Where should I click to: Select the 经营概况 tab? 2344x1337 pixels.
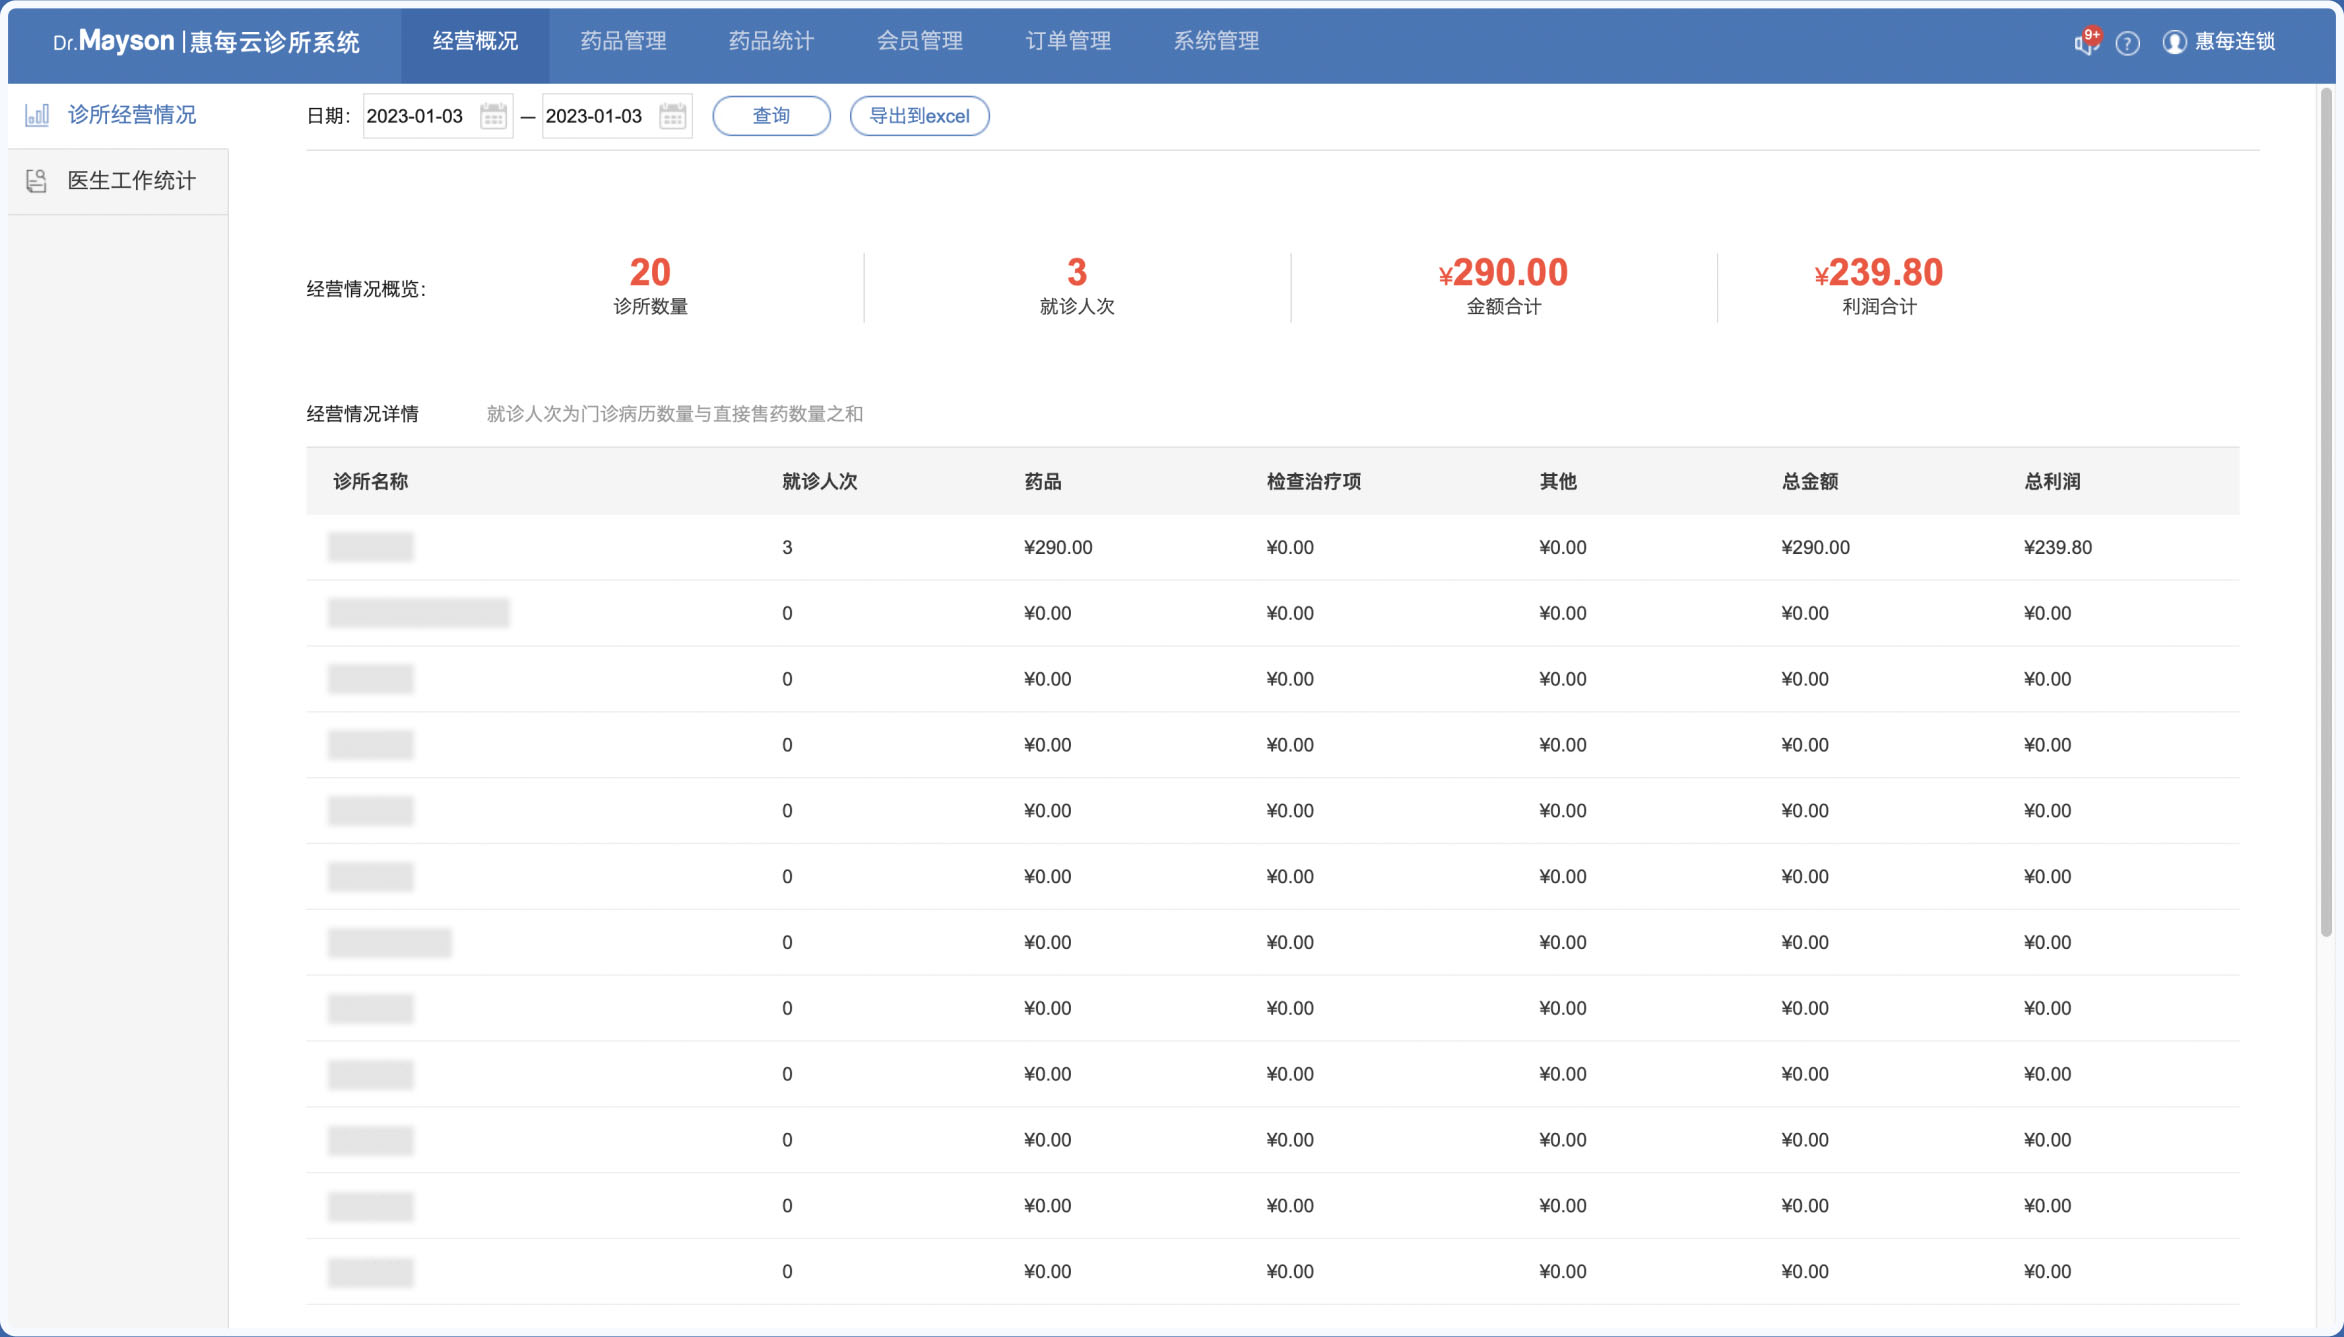click(x=475, y=41)
